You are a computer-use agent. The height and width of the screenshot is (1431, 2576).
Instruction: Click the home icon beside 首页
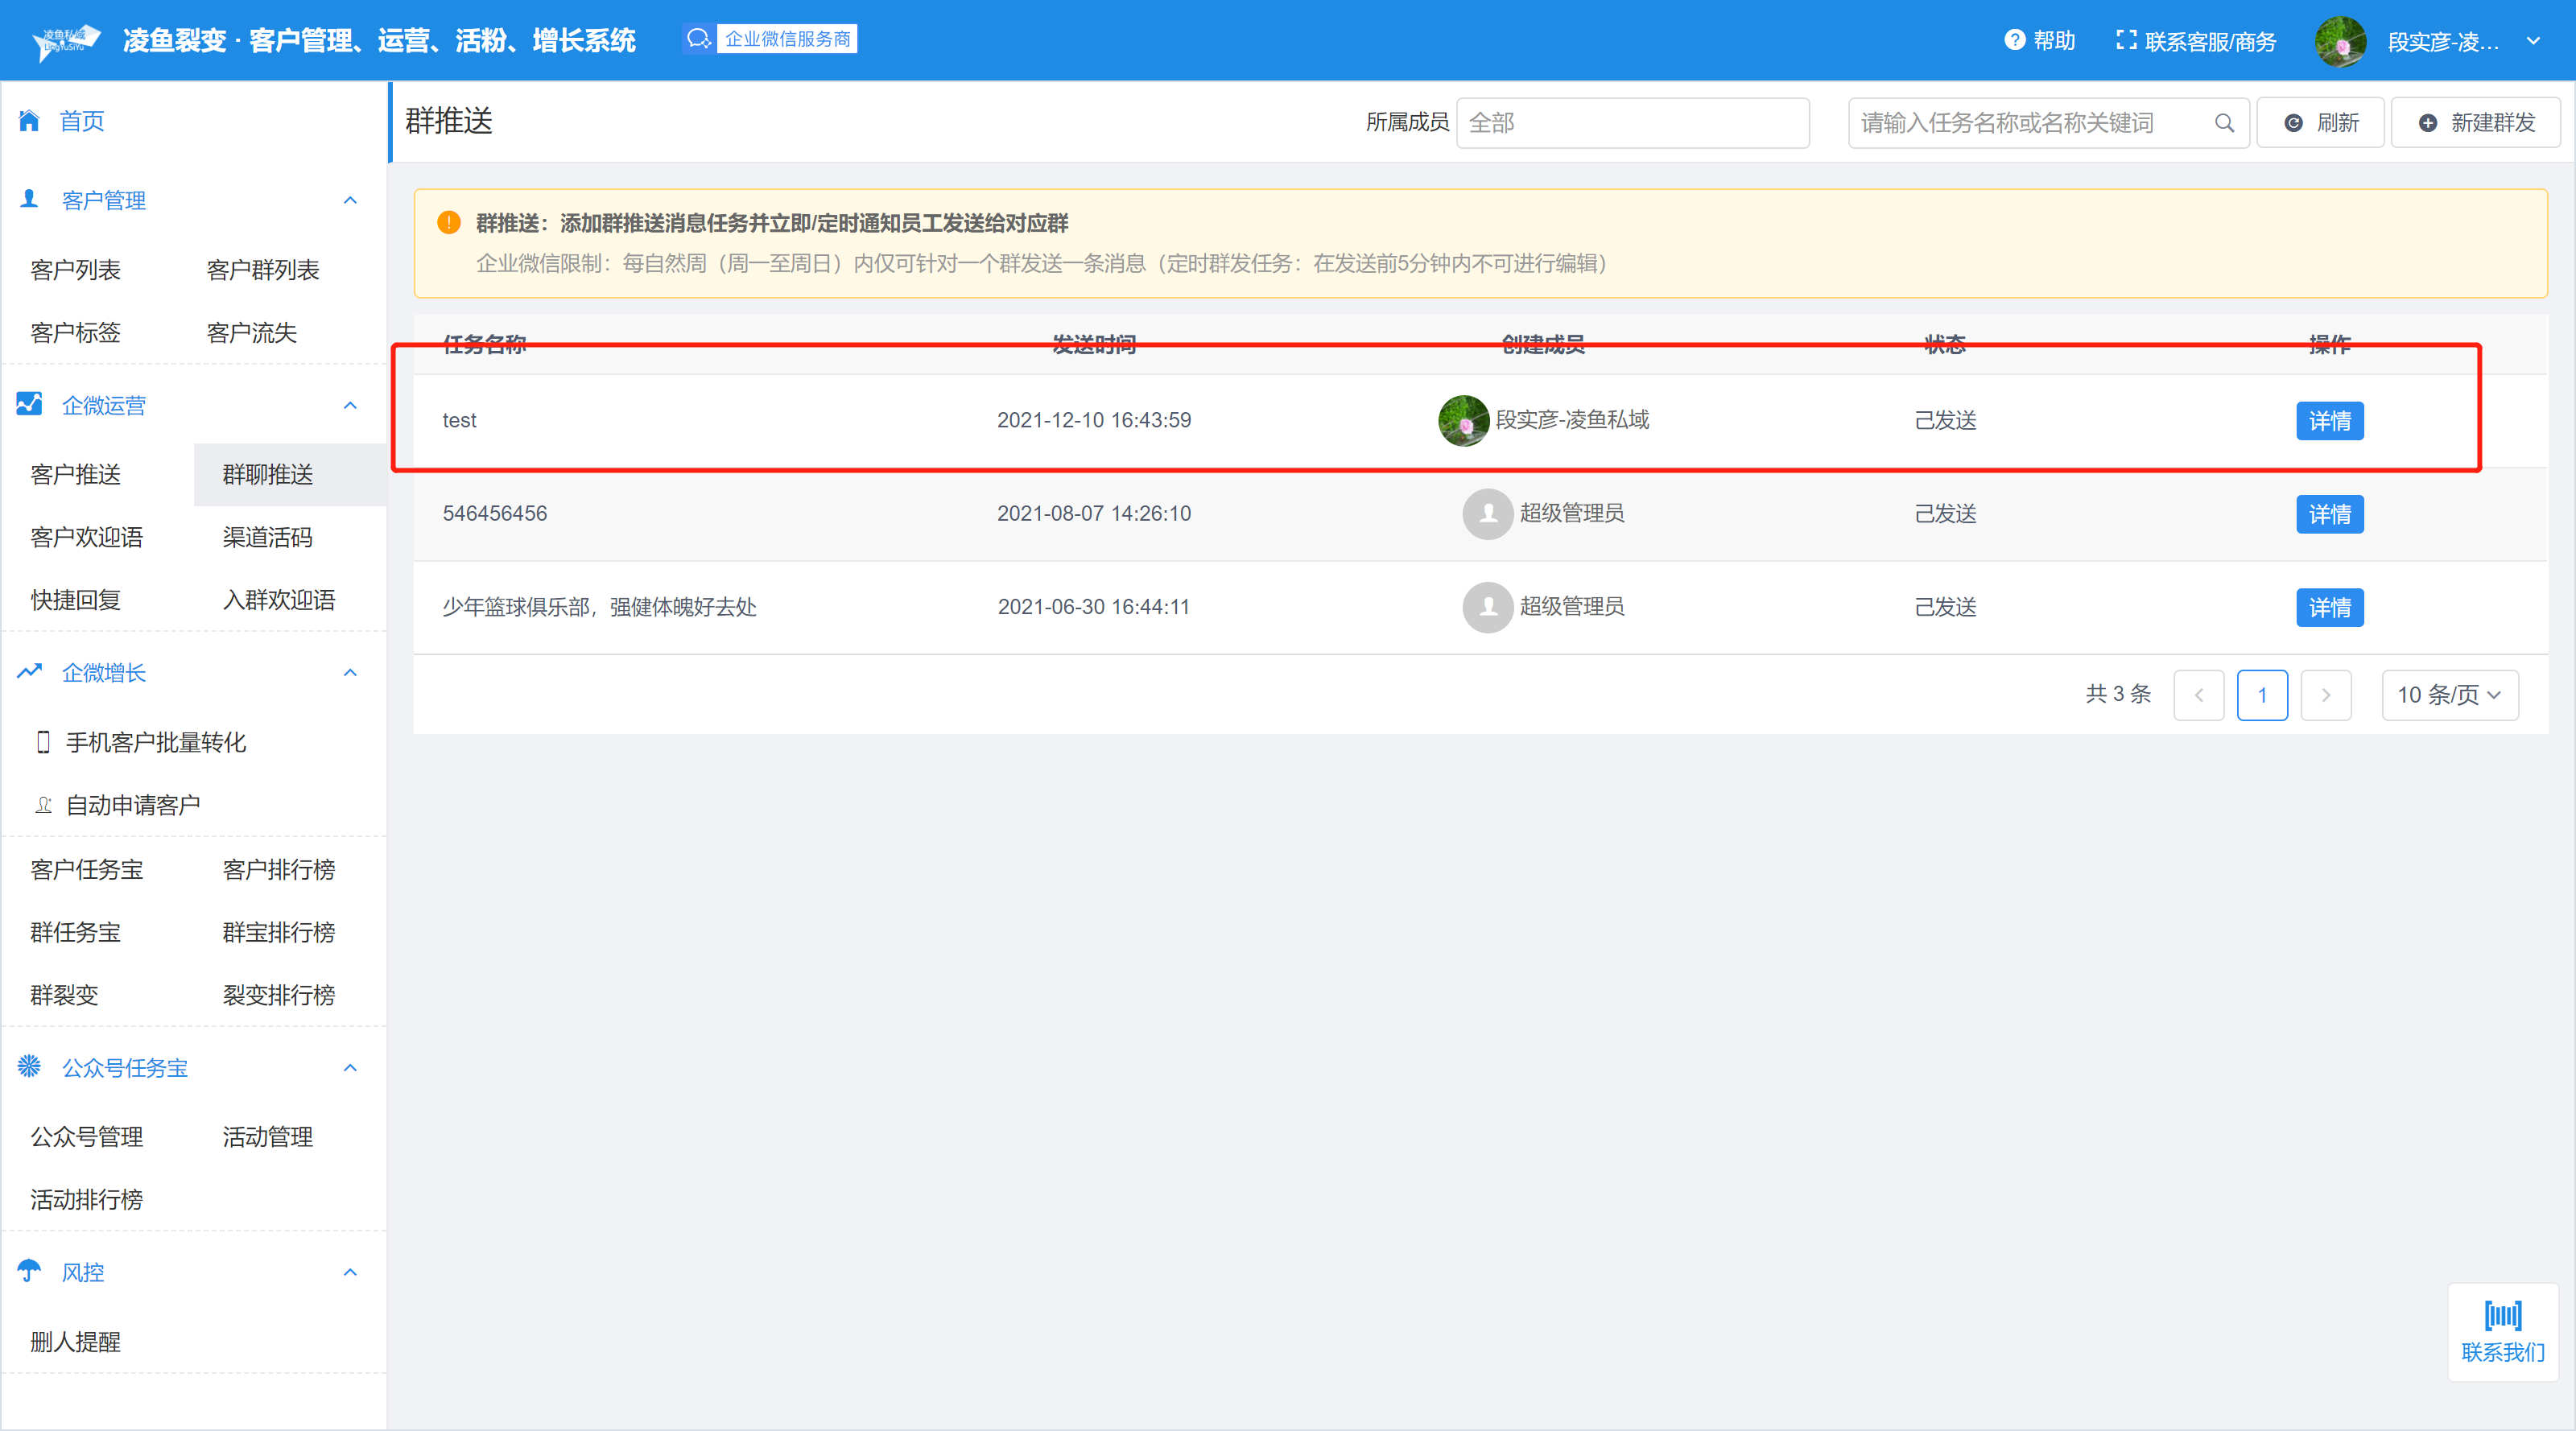[29, 121]
